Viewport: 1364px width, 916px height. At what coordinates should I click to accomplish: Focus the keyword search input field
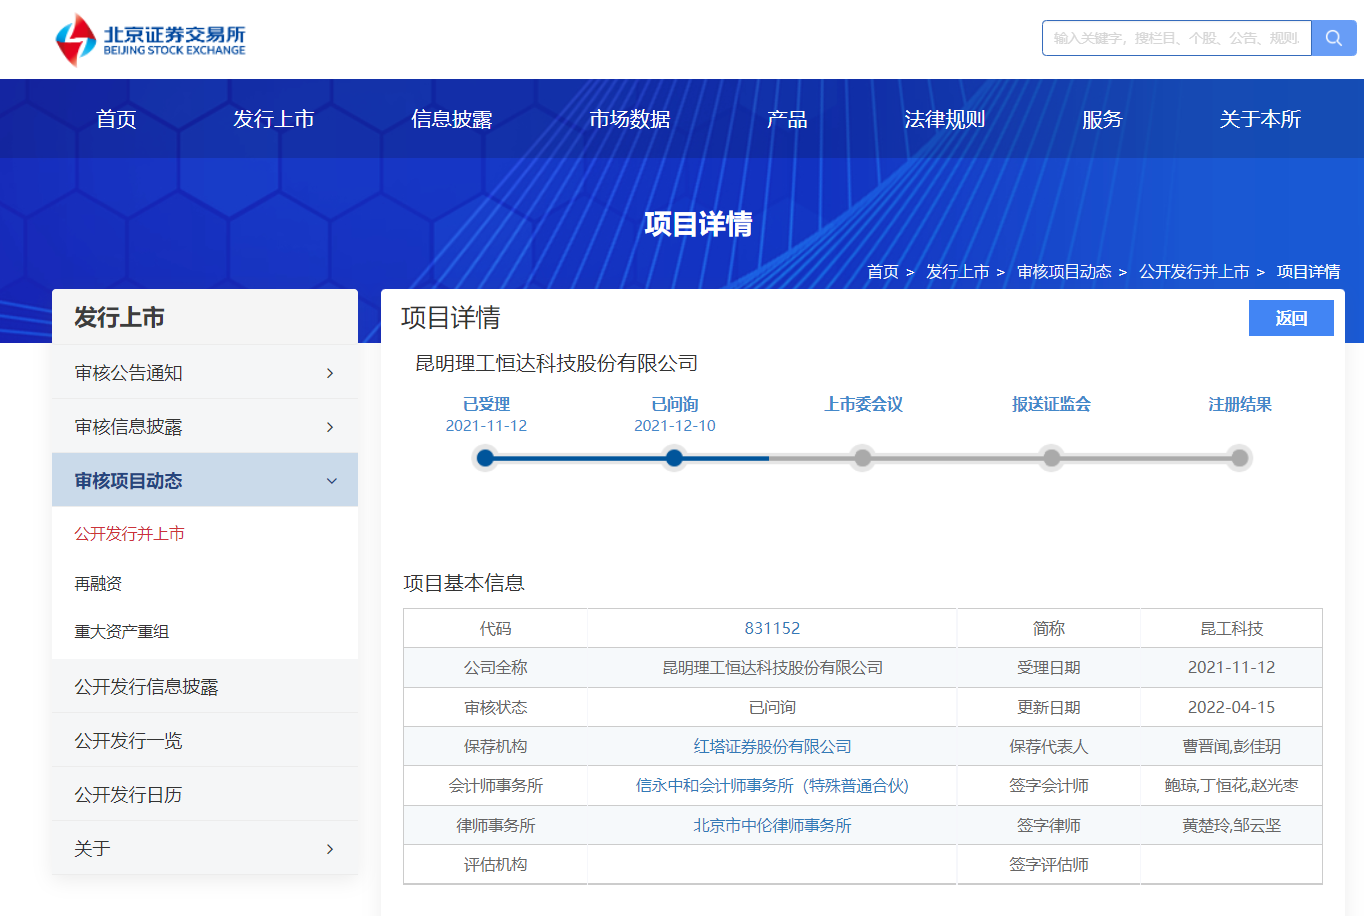1176,38
